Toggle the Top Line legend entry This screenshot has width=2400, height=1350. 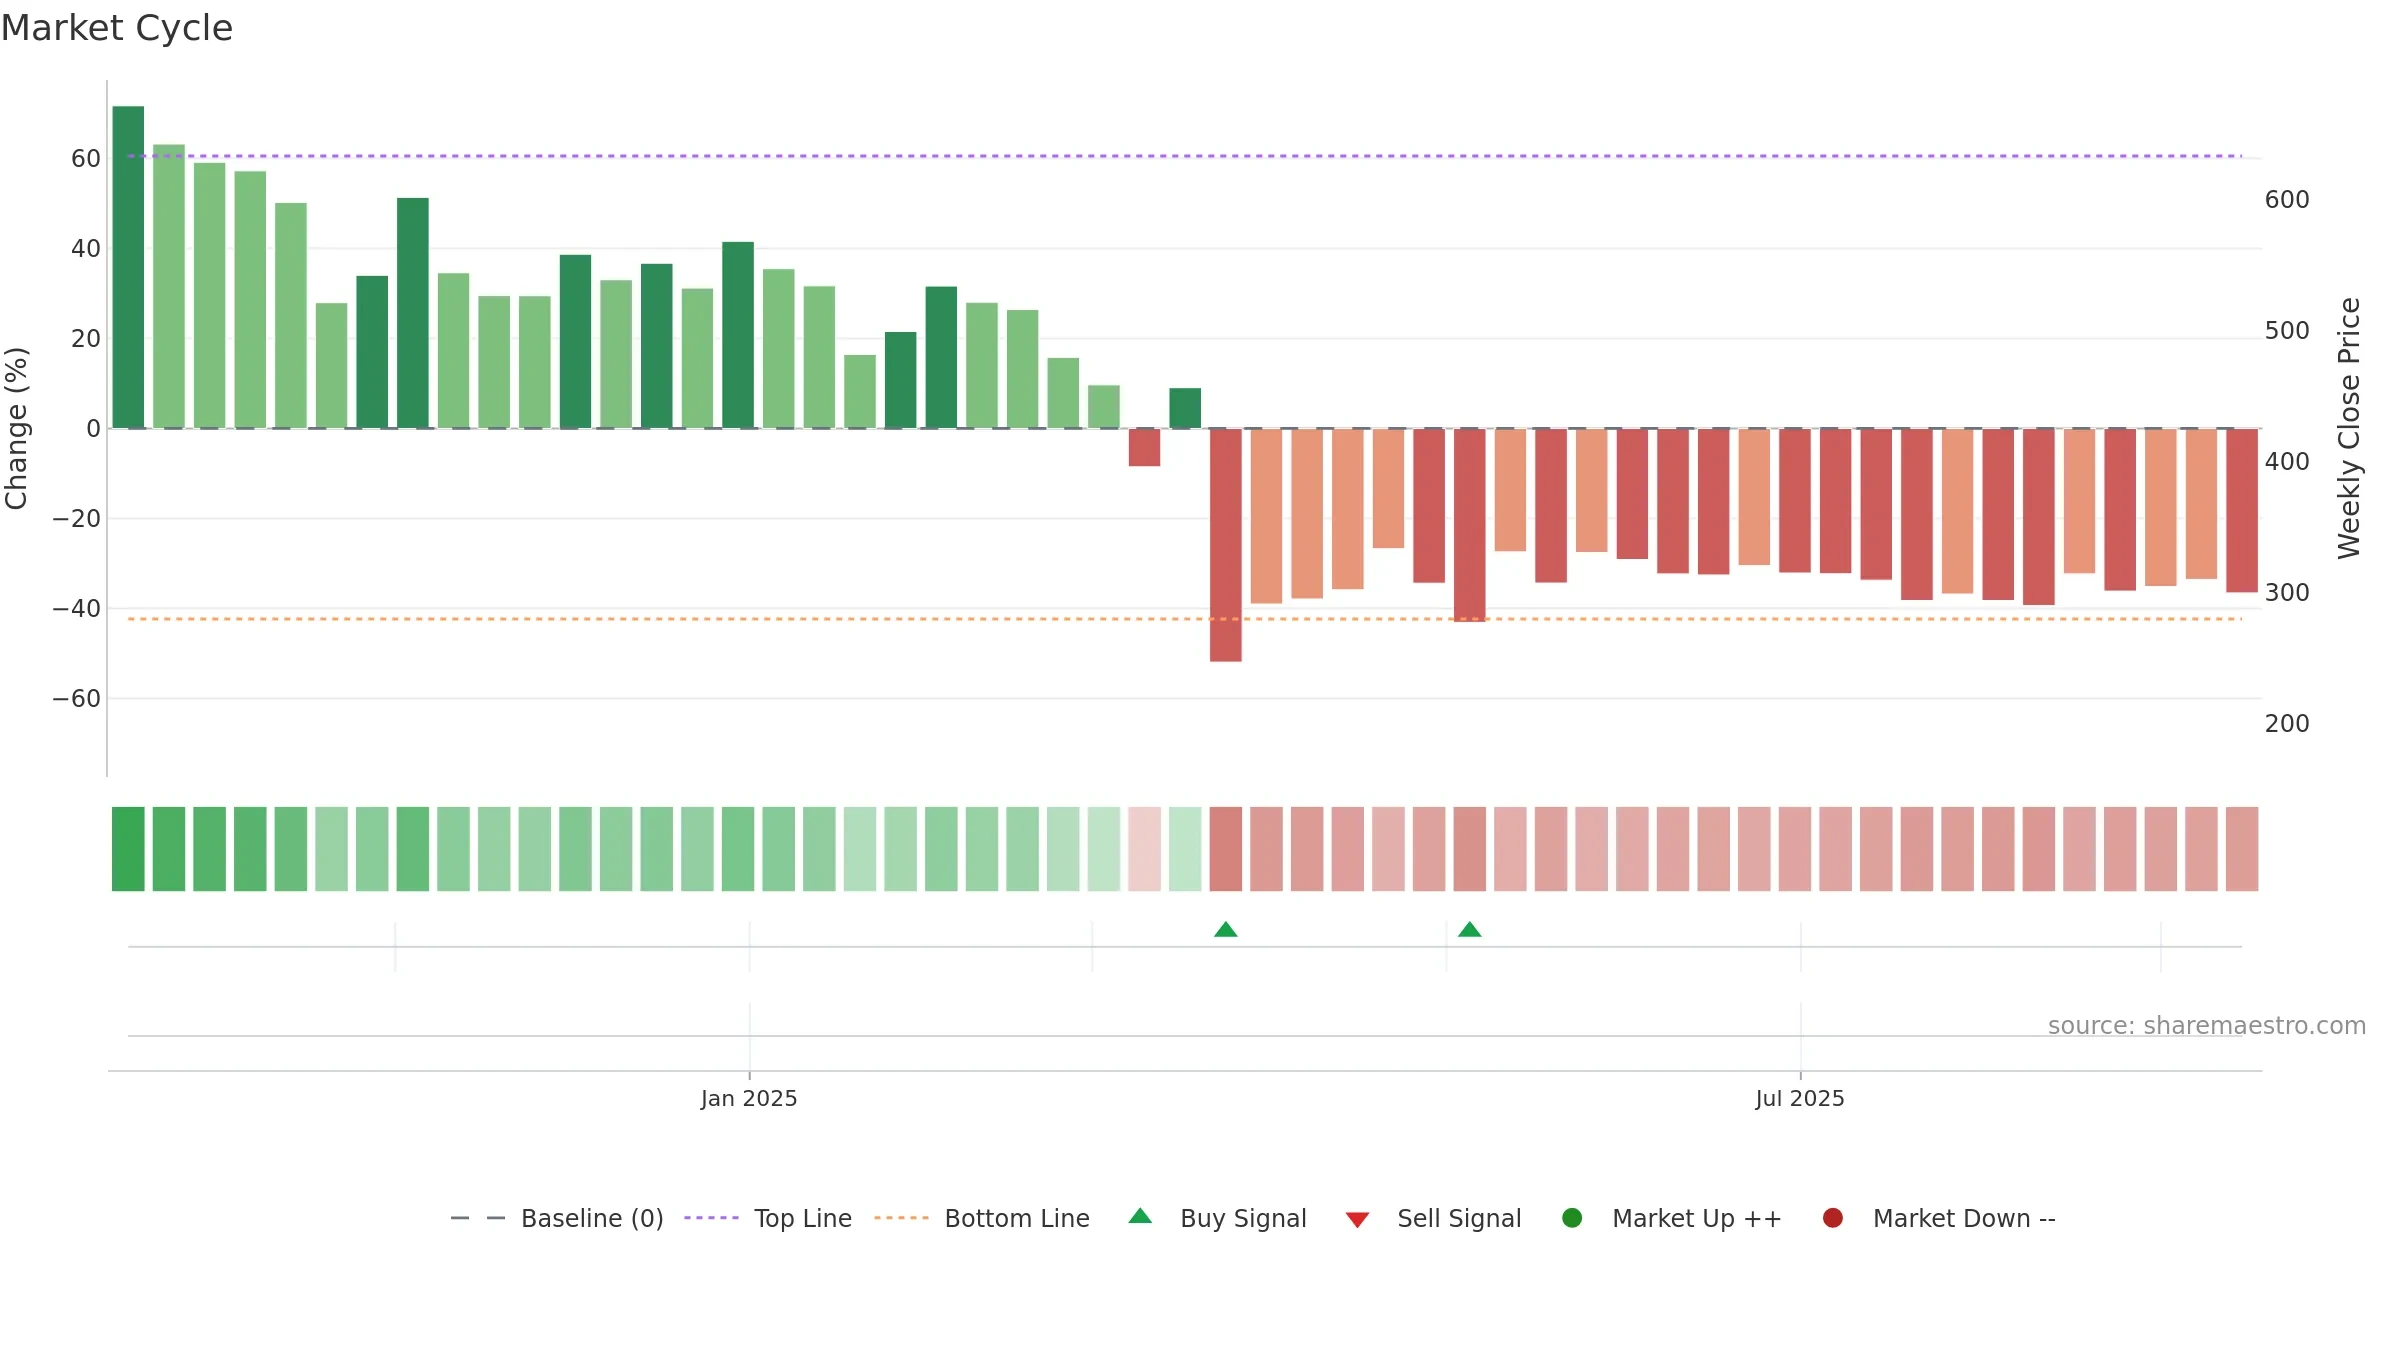(x=768, y=1219)
